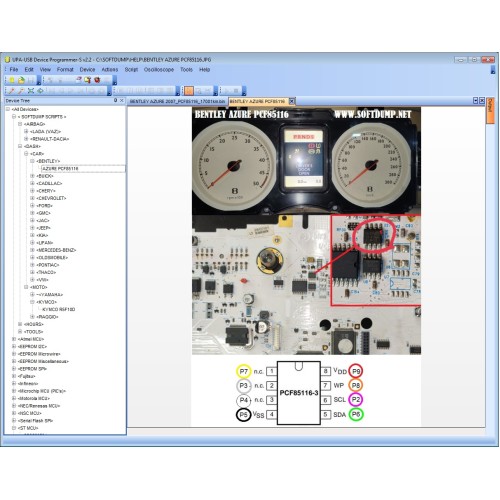Click the red bug debug toolbar icon
The image size is (500, 500).
point(97,80)
